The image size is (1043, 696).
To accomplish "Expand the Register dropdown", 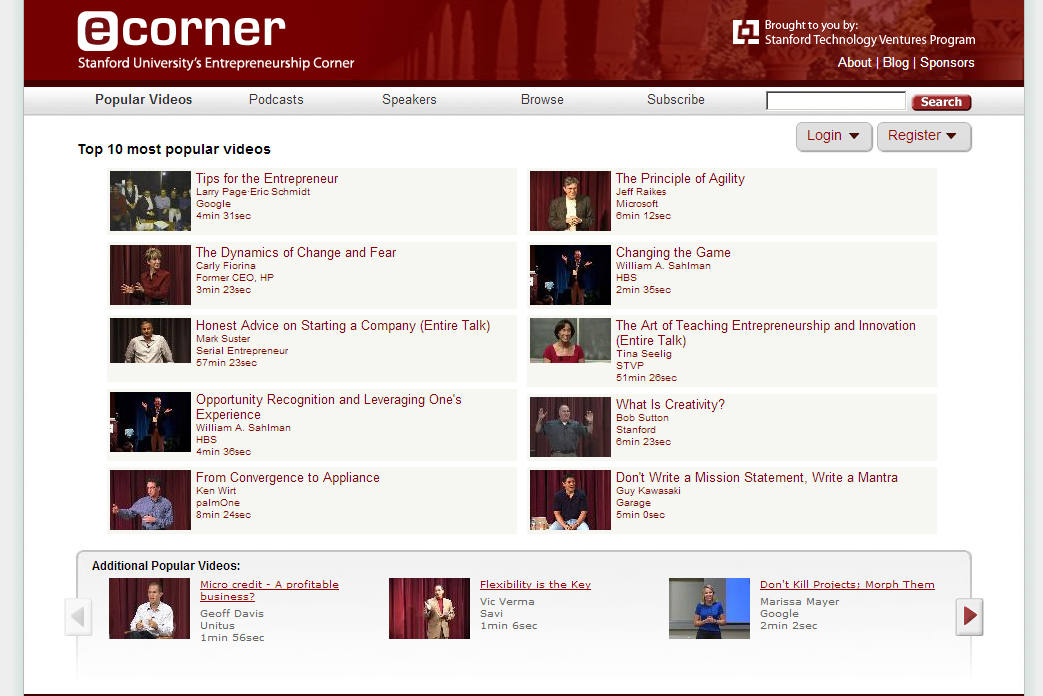I will point(923,136).
